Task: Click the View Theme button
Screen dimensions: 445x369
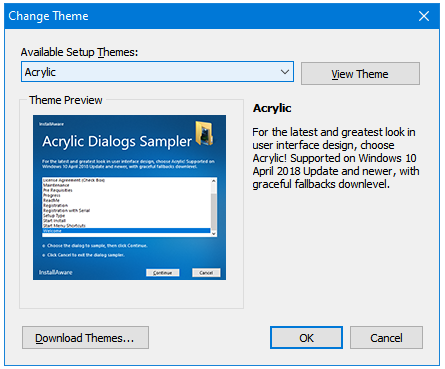Action: click(x=360, y=74)
